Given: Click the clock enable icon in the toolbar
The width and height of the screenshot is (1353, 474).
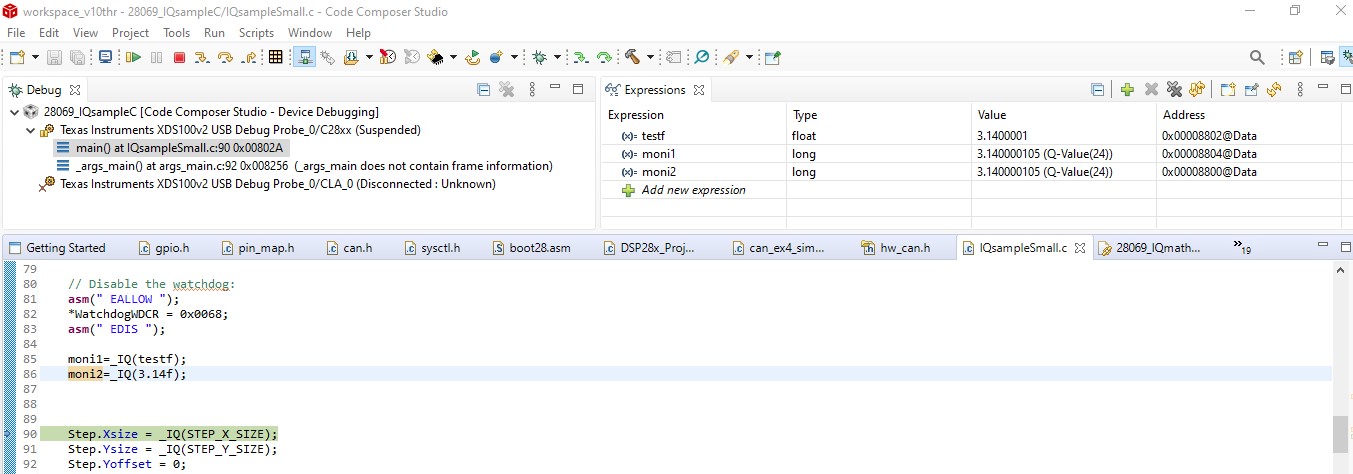Looking at the screenshot, I should (387, 58).
